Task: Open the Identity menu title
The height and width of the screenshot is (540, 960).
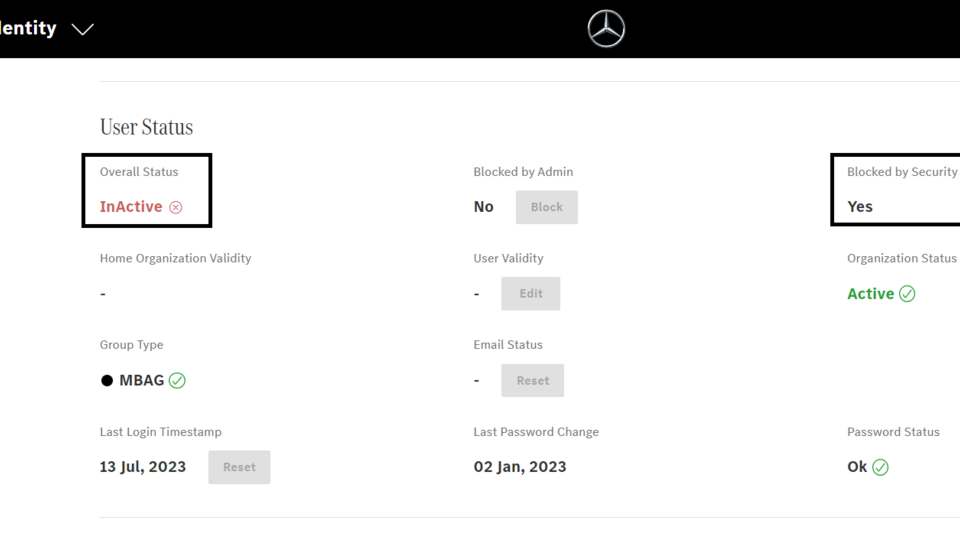Action: tap(28, 28)
